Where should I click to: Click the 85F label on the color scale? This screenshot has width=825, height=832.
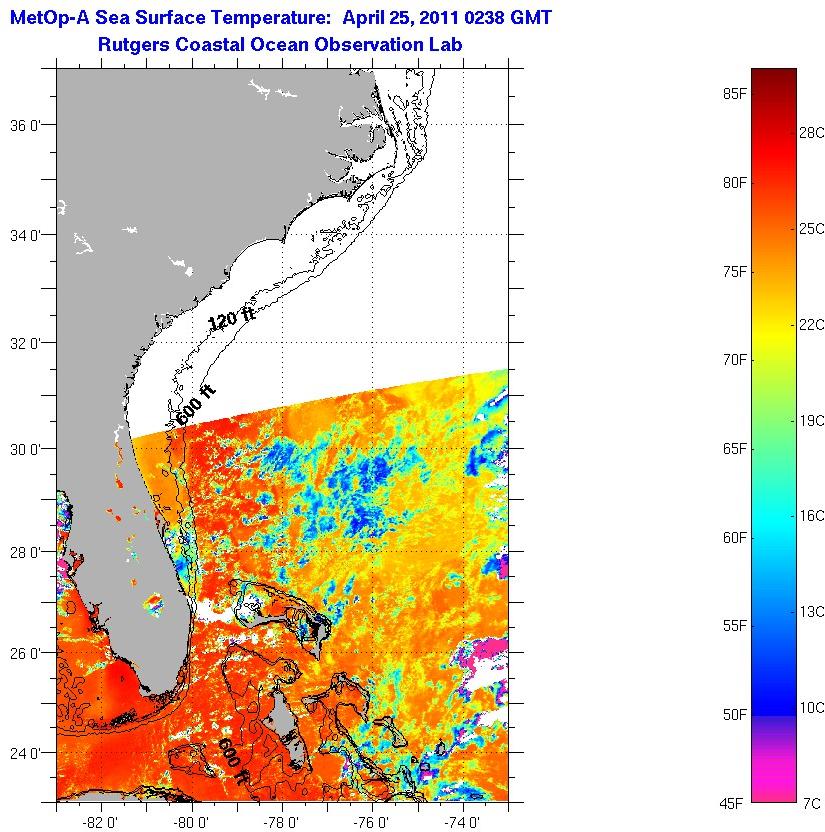(735, 94)
